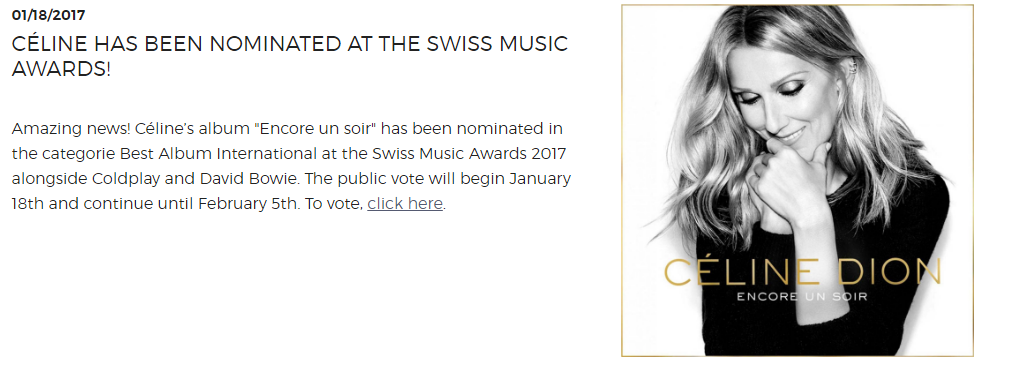Image resolution: width=1010 pixels, height=366 pixels.
Task: Click the word "CÉLINE" in the headline
Action: pos(49,44)
